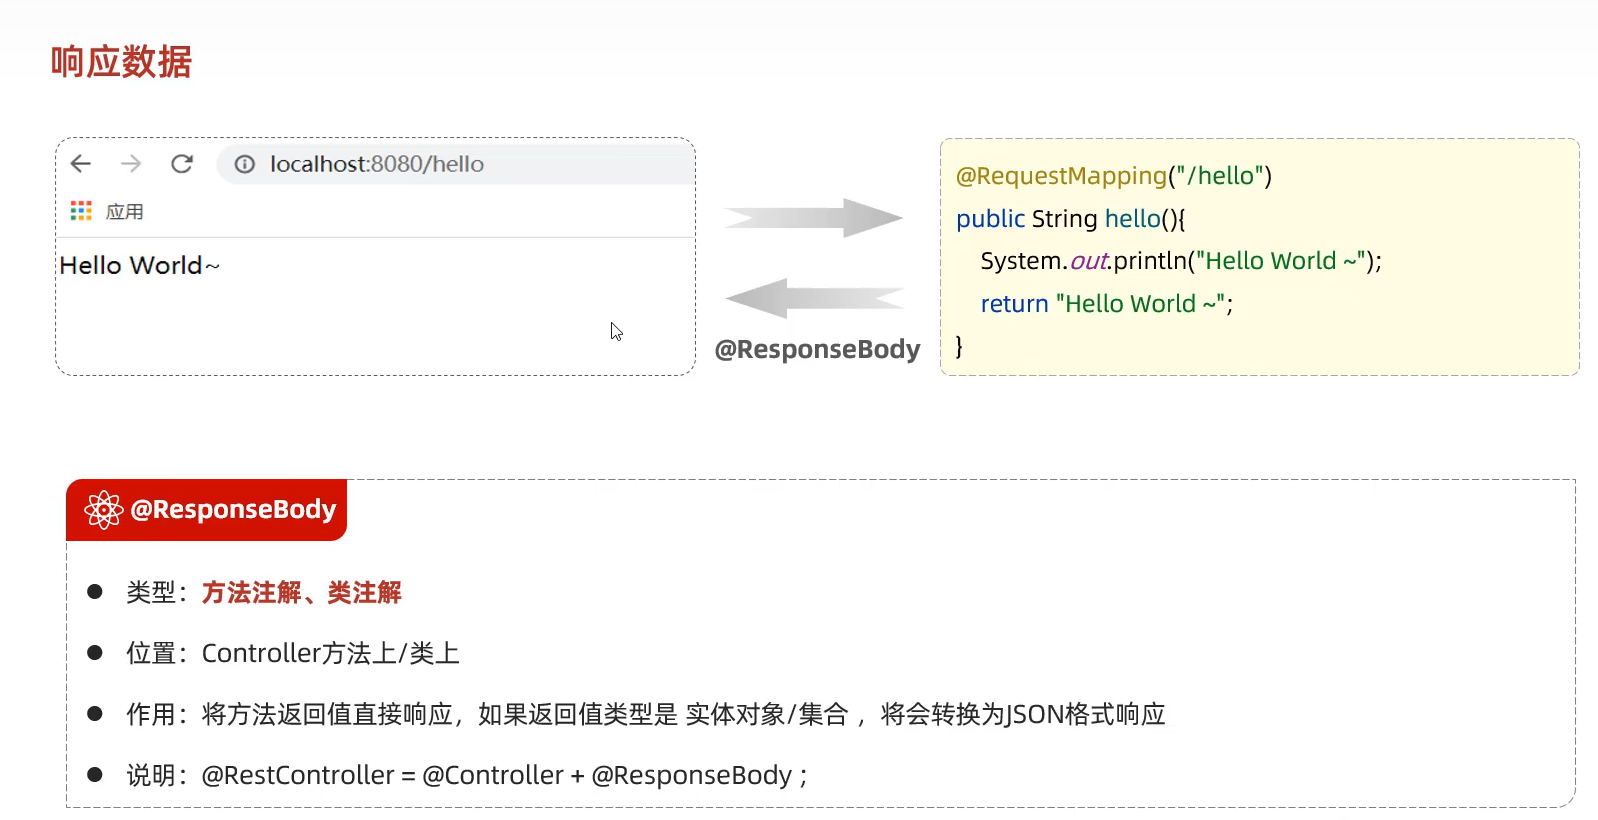Click the atom icon in the red badge
The height and width of the screenshot is (820, 1598).
point(104,510)
